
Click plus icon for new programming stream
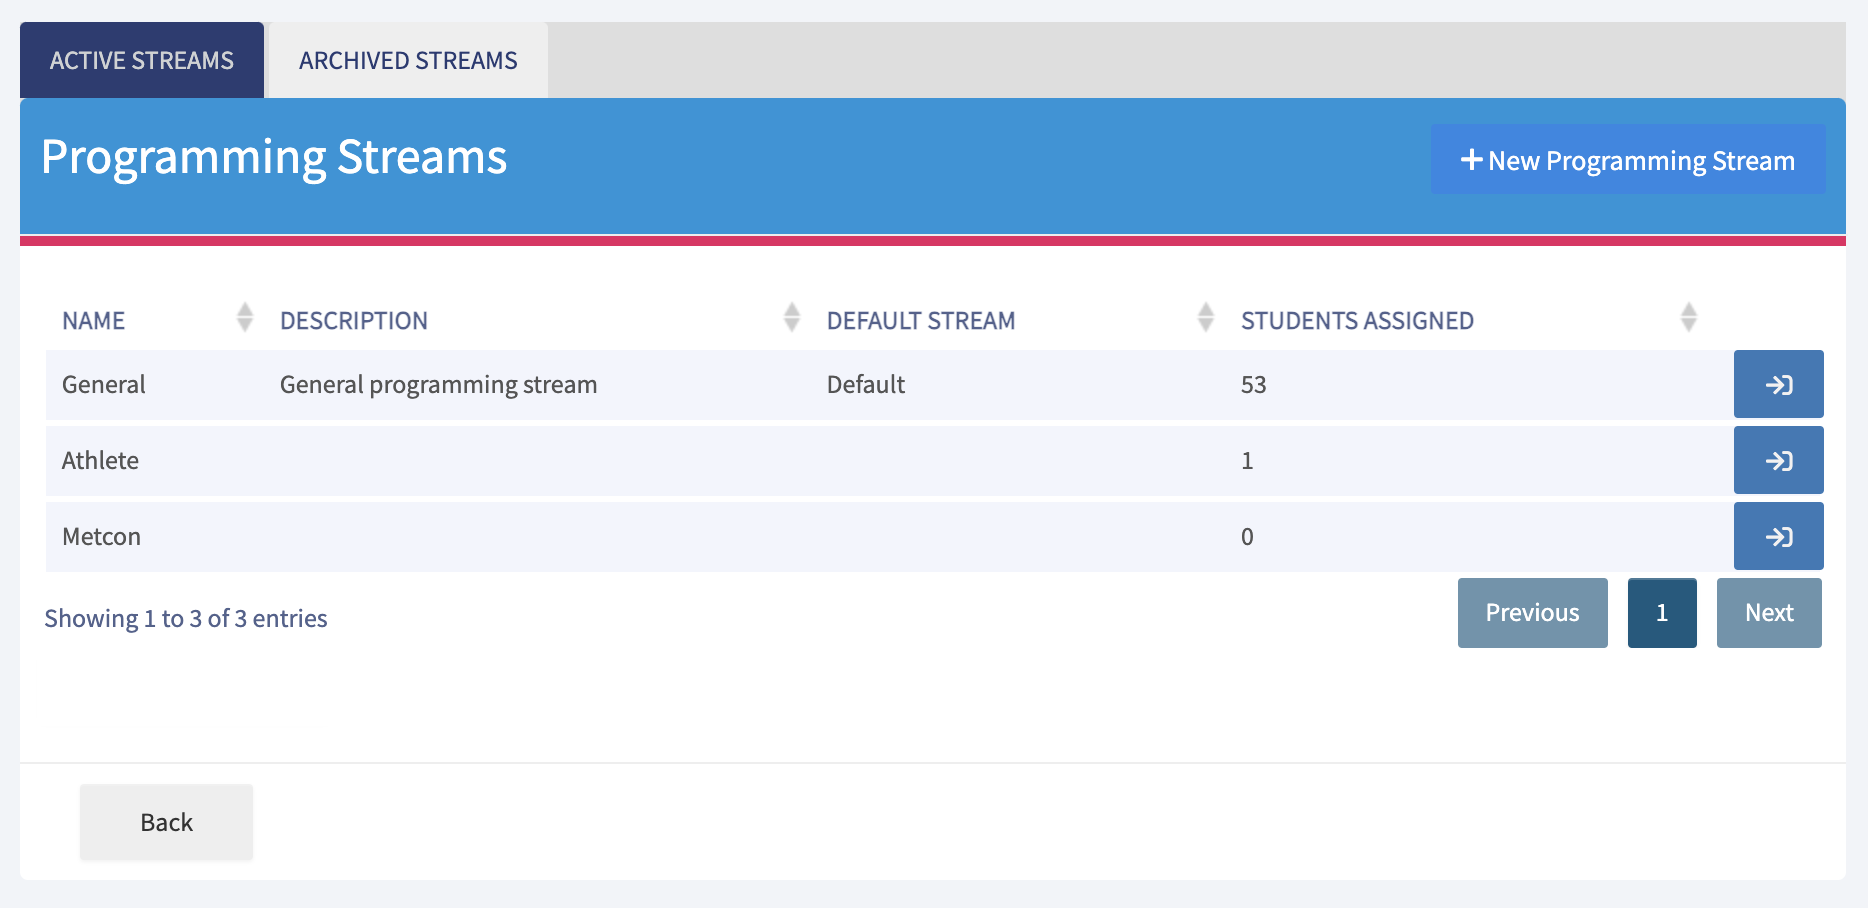(x=1471, y=160)
